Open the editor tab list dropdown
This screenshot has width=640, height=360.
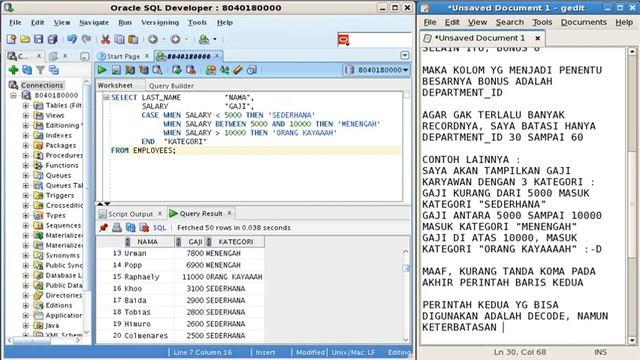(404, 55)
